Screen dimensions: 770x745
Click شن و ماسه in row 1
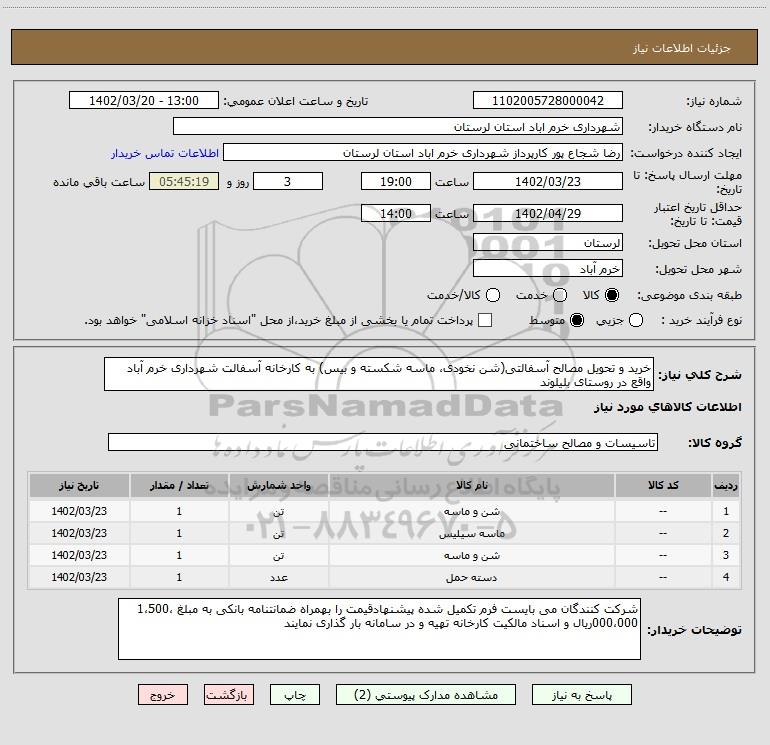coord(471,511)
